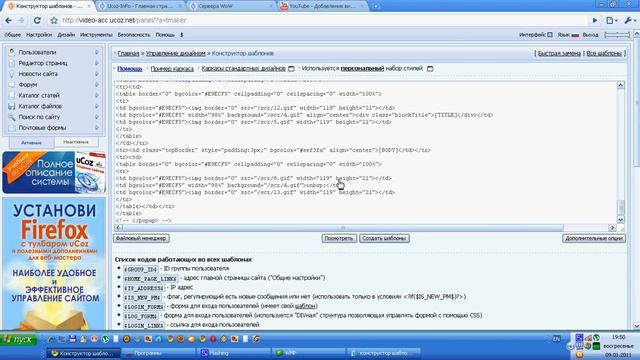The image size is (640, 360).
Task: Open the uCoz Полное описание системы banner
Action: tap(54, 172)
